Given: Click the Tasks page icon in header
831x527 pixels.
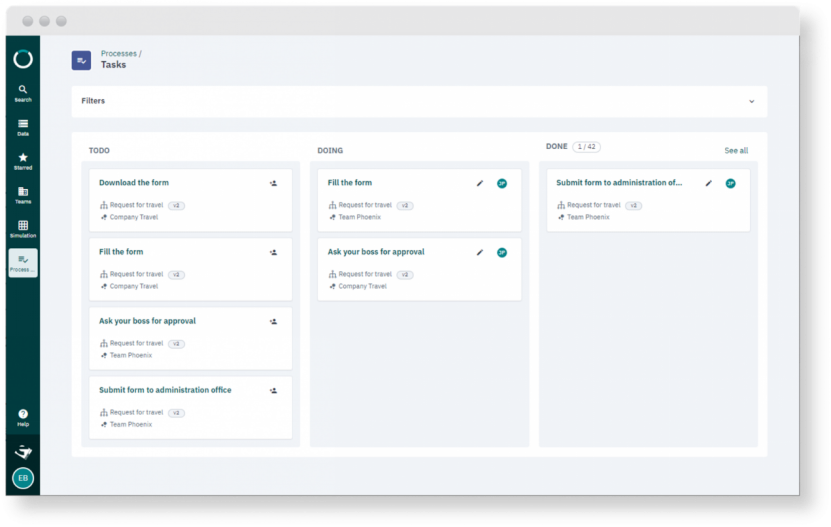Looking at the screenshot, I should pos(81,60).
